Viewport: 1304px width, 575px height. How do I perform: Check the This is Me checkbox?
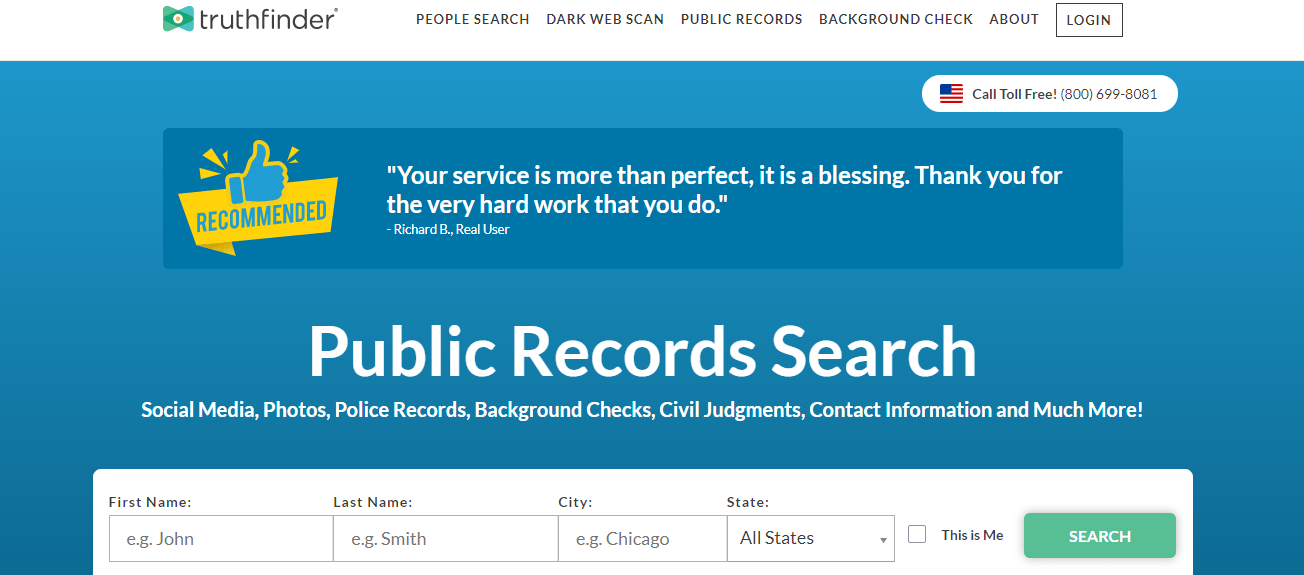[917, 534]
